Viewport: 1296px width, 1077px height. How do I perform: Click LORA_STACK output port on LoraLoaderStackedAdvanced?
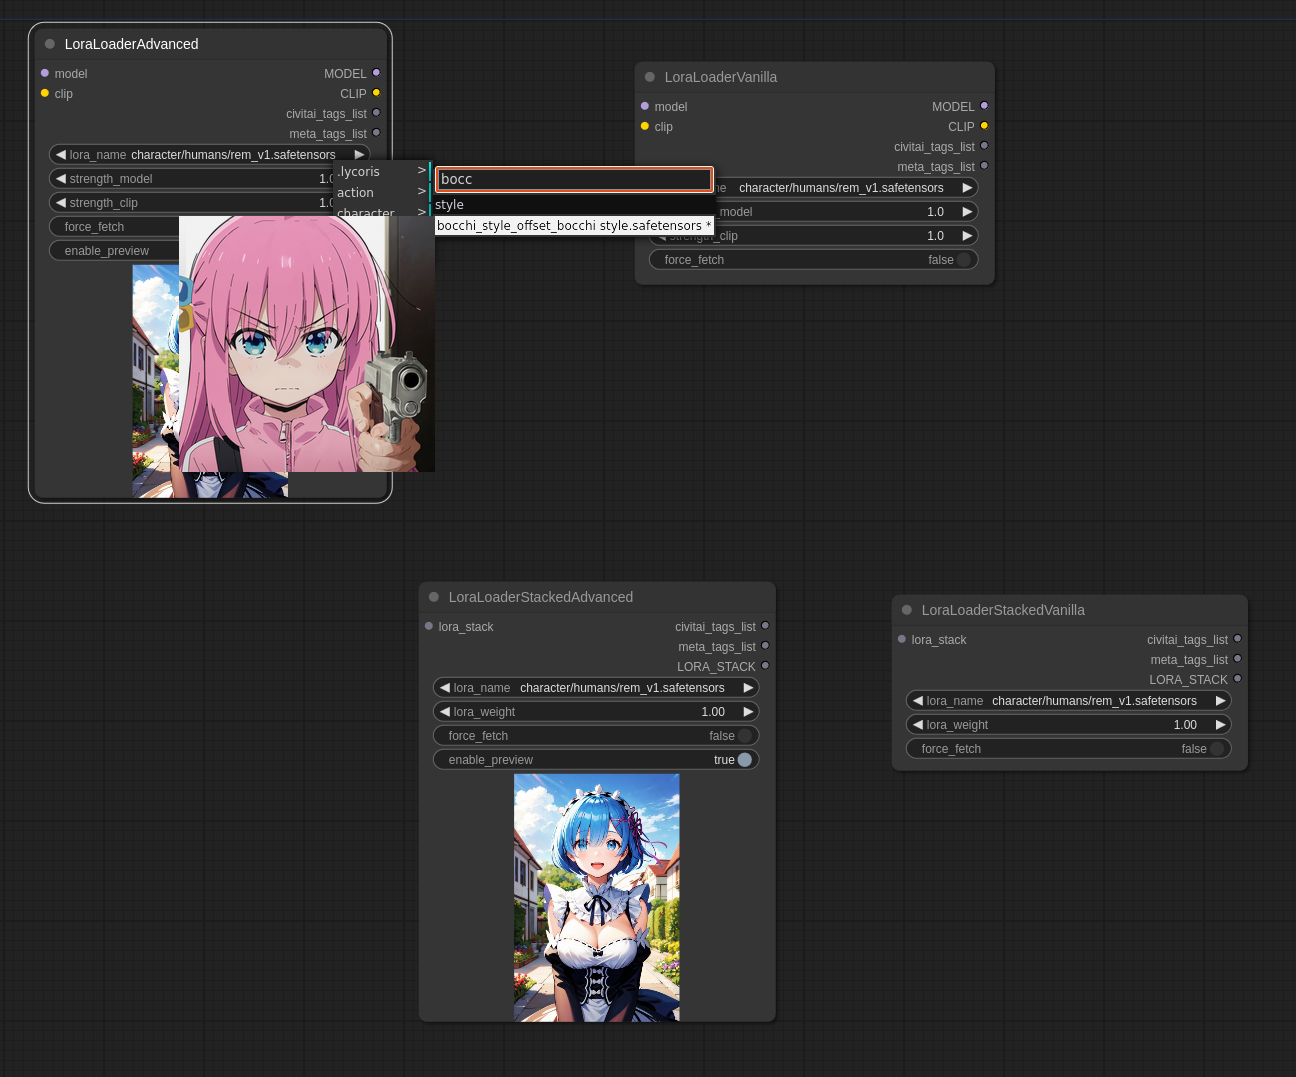click(x=765, y=666)
